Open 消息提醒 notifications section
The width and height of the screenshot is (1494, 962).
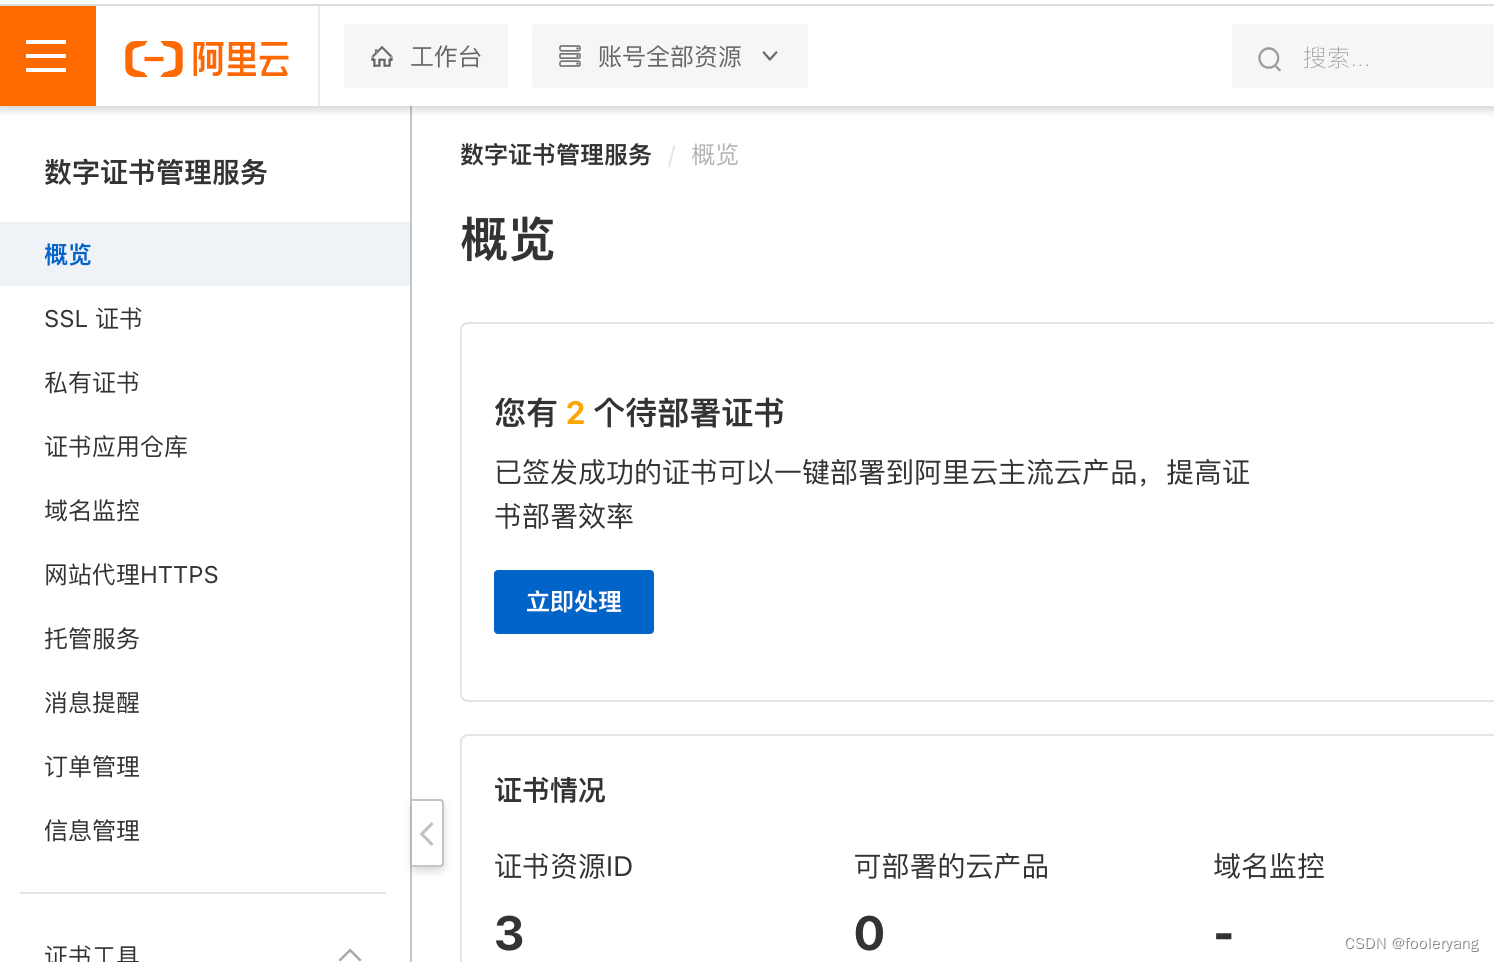click(91, 702)
